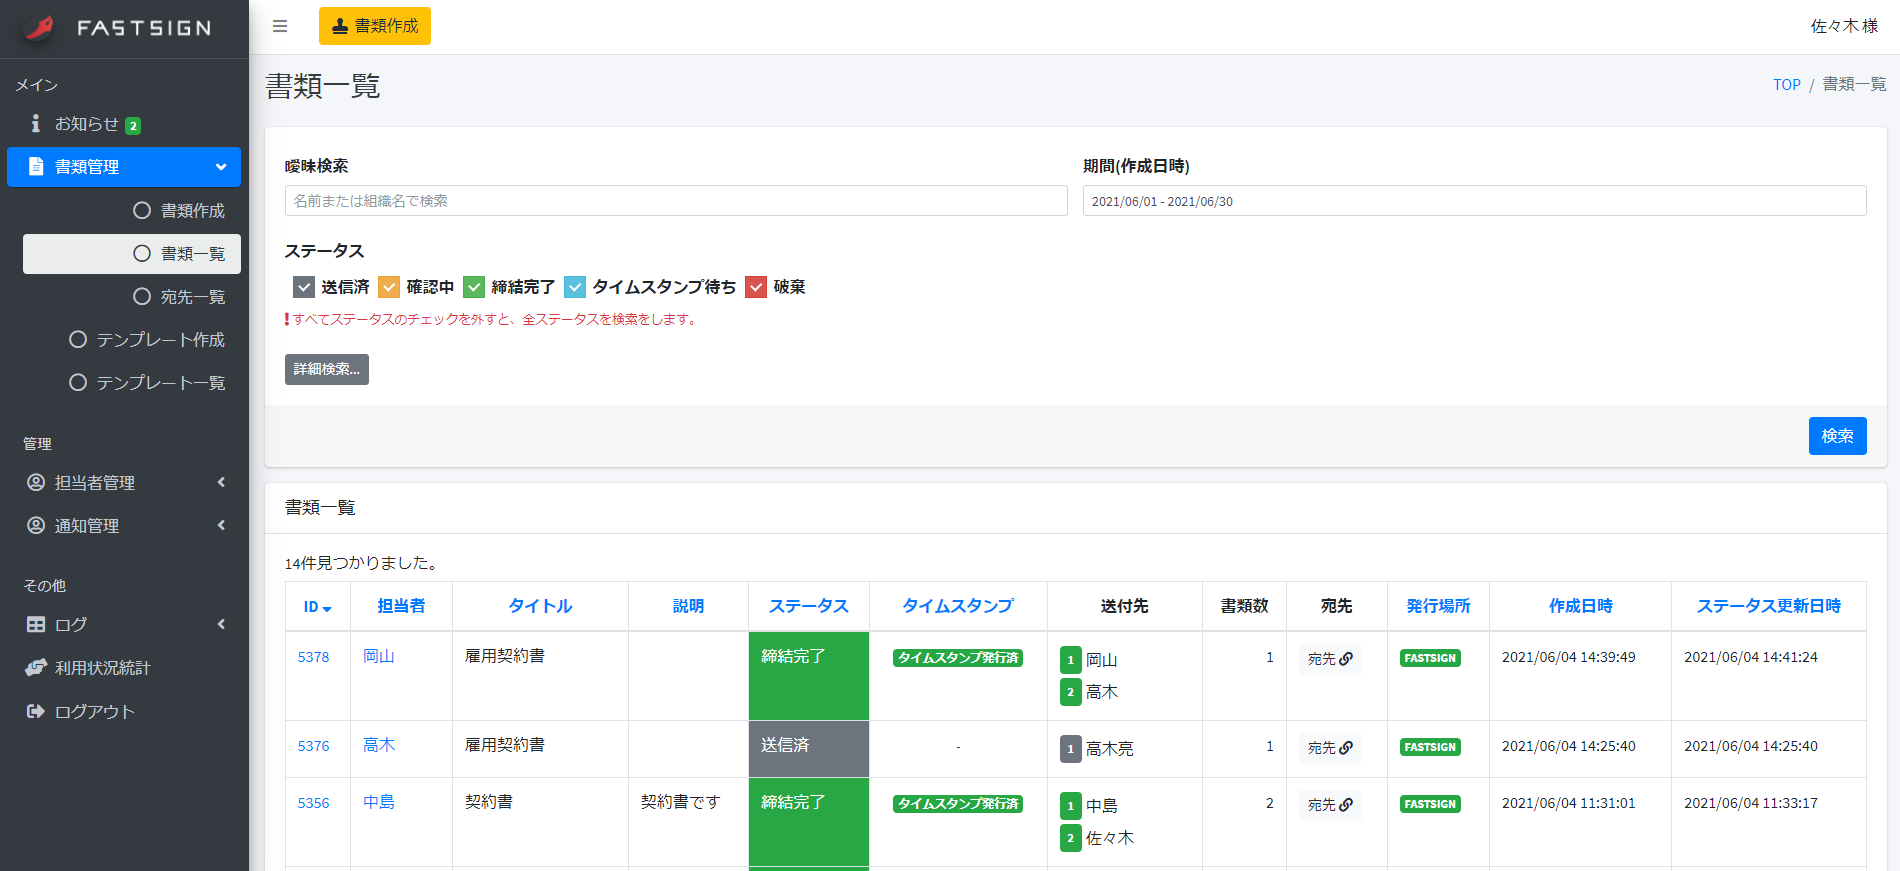Click the 詳細検索... button
This screenshot has height=871, width=1900.
[326, 370]
